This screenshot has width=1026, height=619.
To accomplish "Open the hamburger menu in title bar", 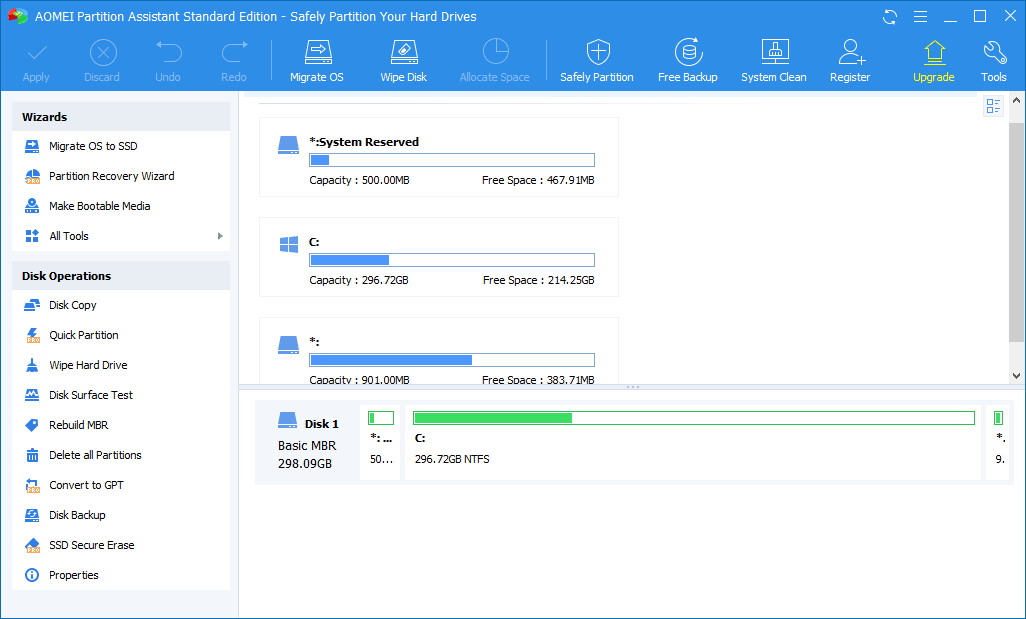I will (920, 17).
